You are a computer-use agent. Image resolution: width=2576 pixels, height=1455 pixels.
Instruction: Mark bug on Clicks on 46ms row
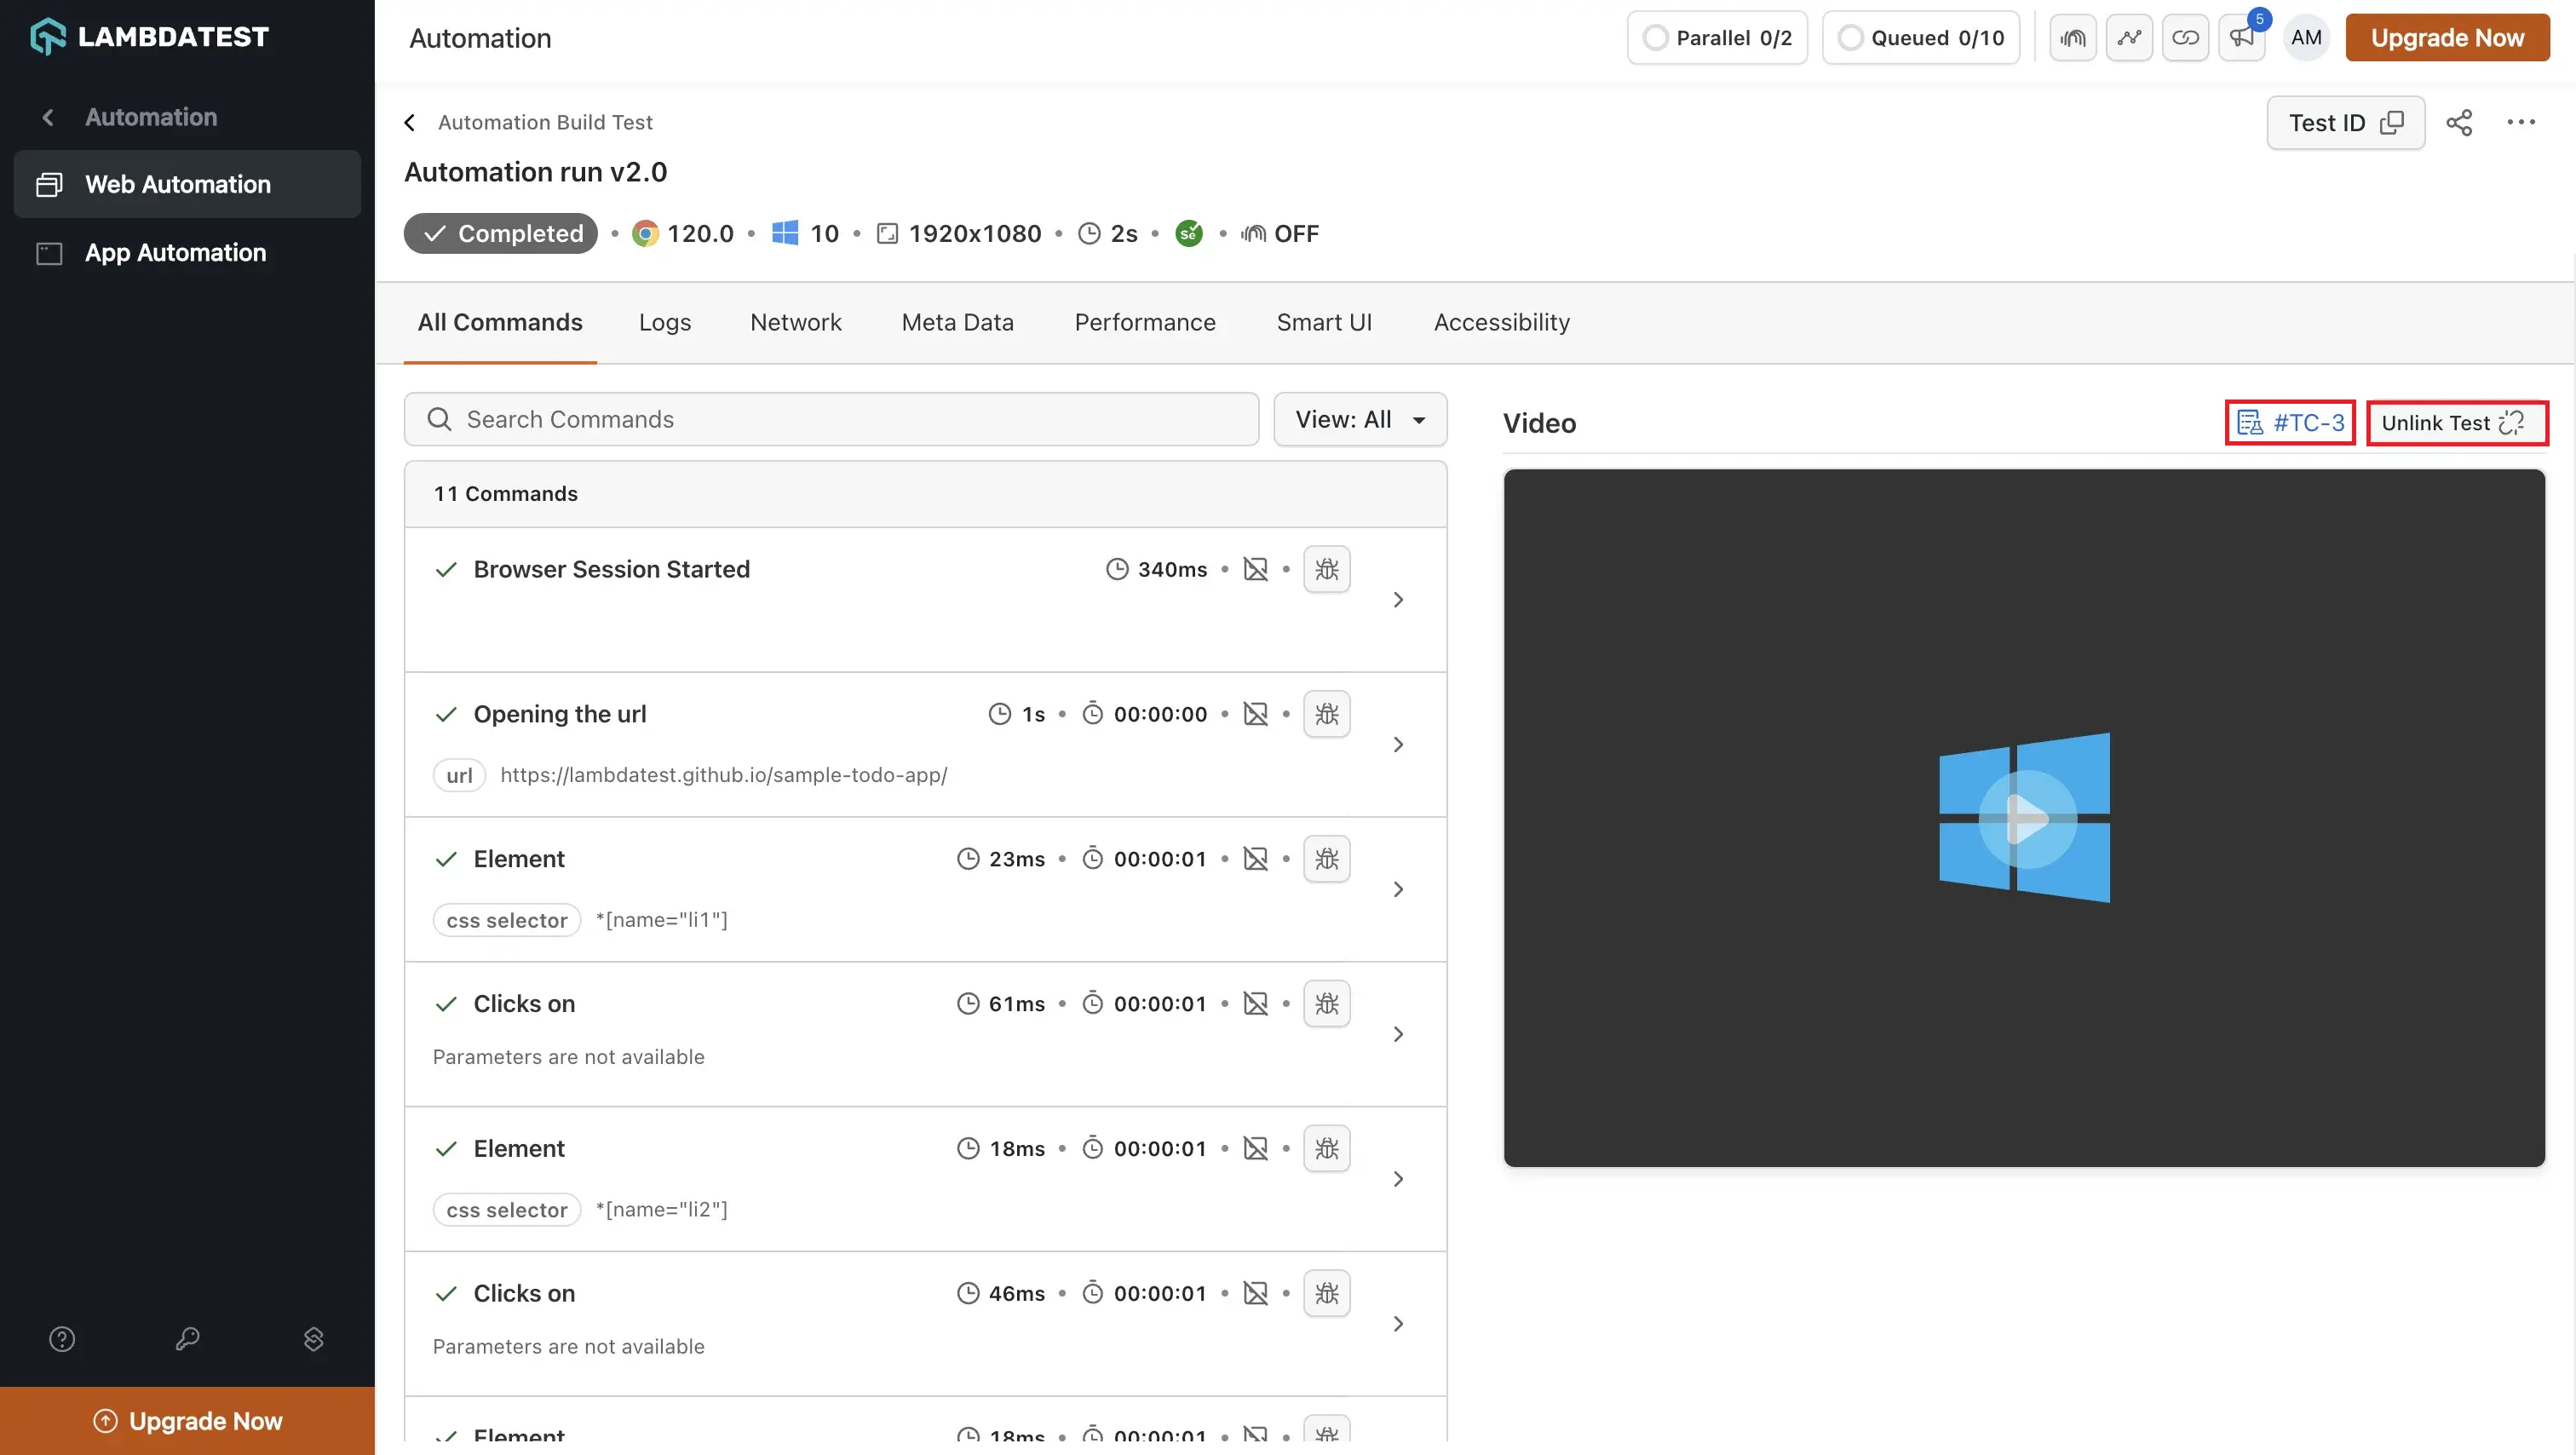point(1327,1294)
